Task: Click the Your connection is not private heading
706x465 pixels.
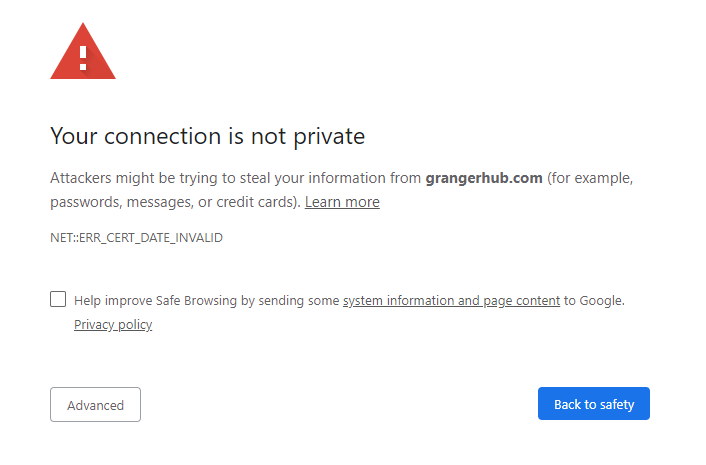Action: (207, 135)
